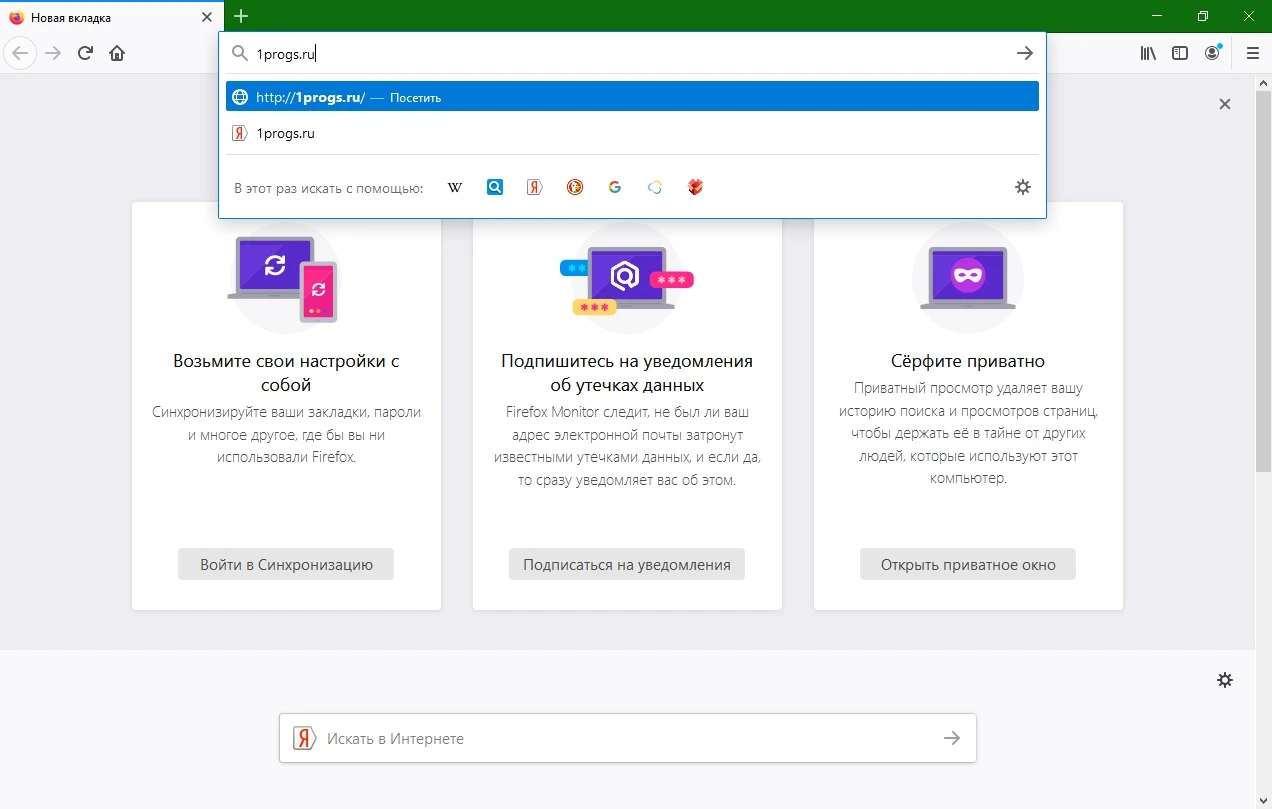Click Подписаться на уведомления button
Viewport: 1272px width, 809px height.
[x=627, y=564]
